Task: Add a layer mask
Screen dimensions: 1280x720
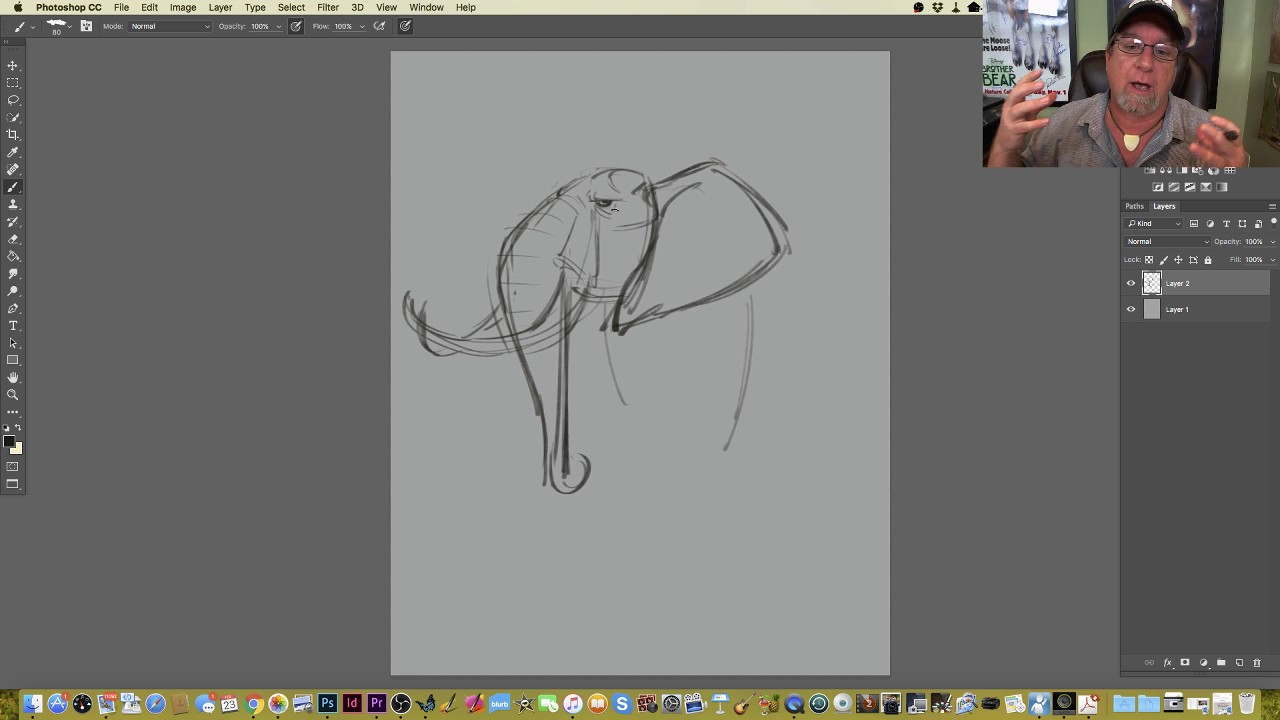Action: tap(1185, 663)
